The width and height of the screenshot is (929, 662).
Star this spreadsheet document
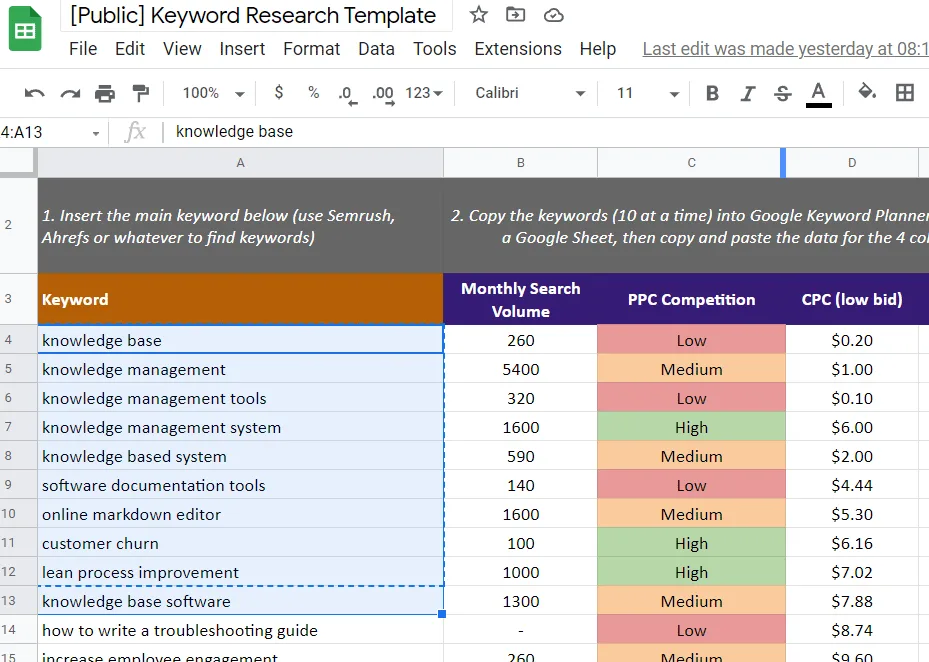(x=478, y=15)
